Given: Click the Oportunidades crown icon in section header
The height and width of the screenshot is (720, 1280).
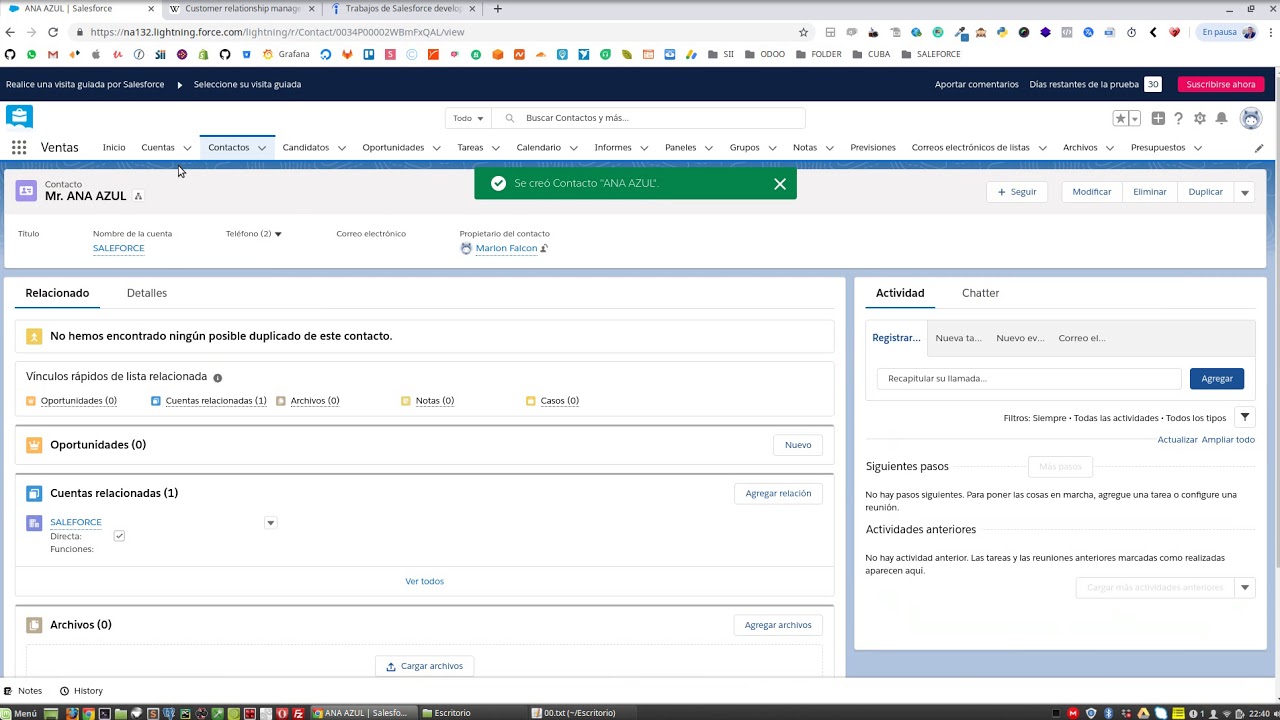Looking at the screenshot, I should coord(34,445).
